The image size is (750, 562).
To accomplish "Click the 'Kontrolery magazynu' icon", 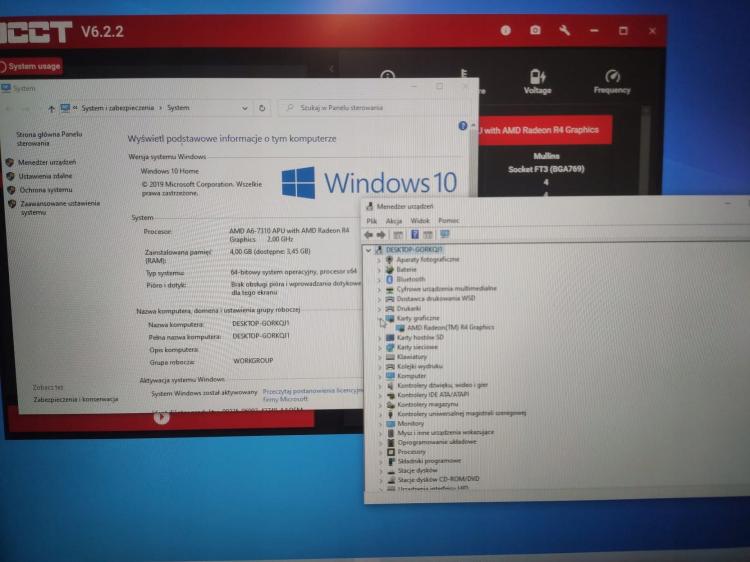I will pyautogui.click(x=390, y=405).
